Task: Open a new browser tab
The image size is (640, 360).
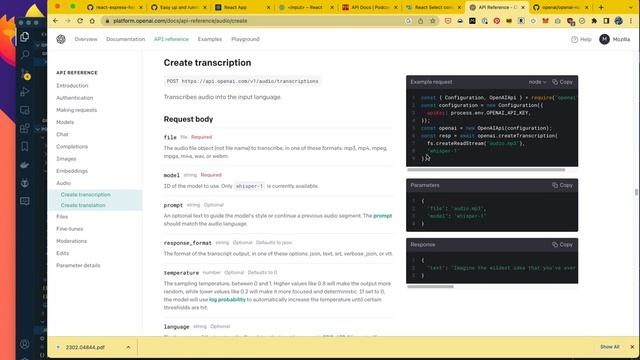Action: (601, 7)
